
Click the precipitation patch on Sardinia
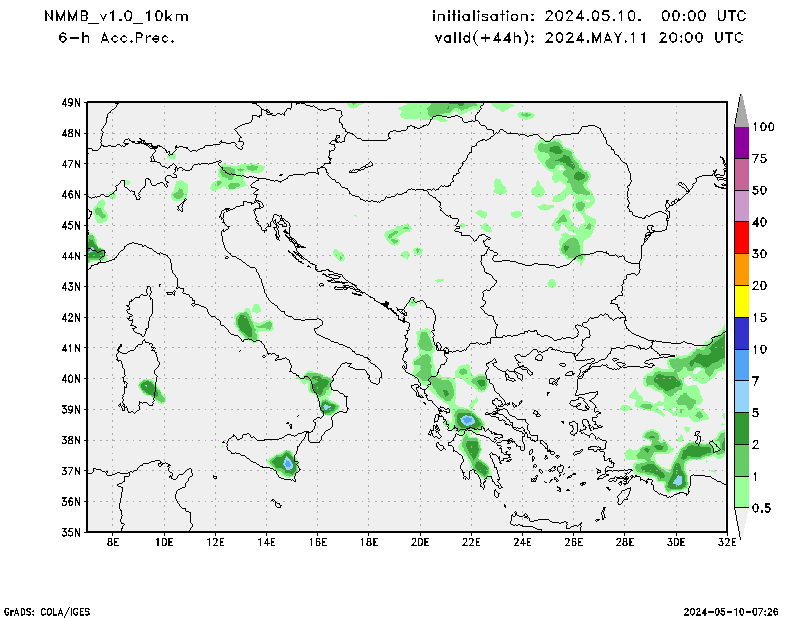149,388
